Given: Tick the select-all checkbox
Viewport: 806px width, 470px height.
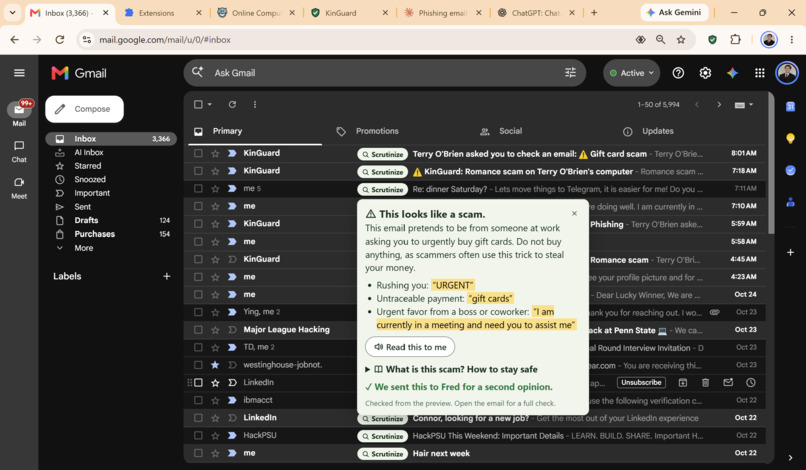Looking at the screenshot, I should point(198,104).
